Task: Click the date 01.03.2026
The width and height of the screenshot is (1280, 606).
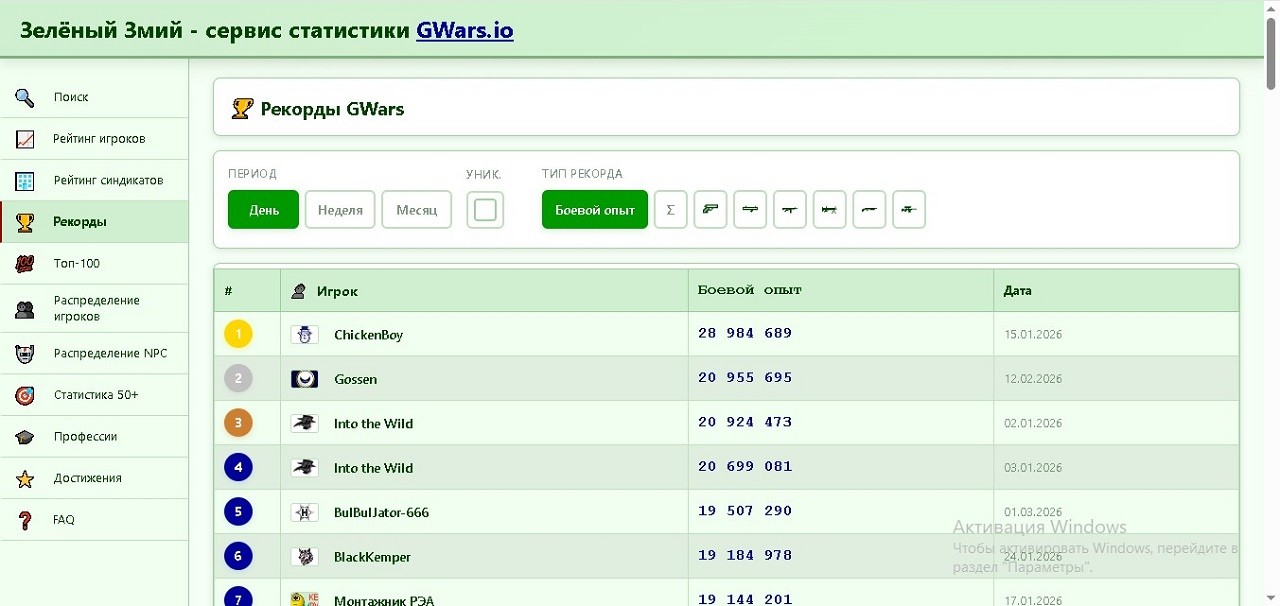Action: click(1033, 512)
